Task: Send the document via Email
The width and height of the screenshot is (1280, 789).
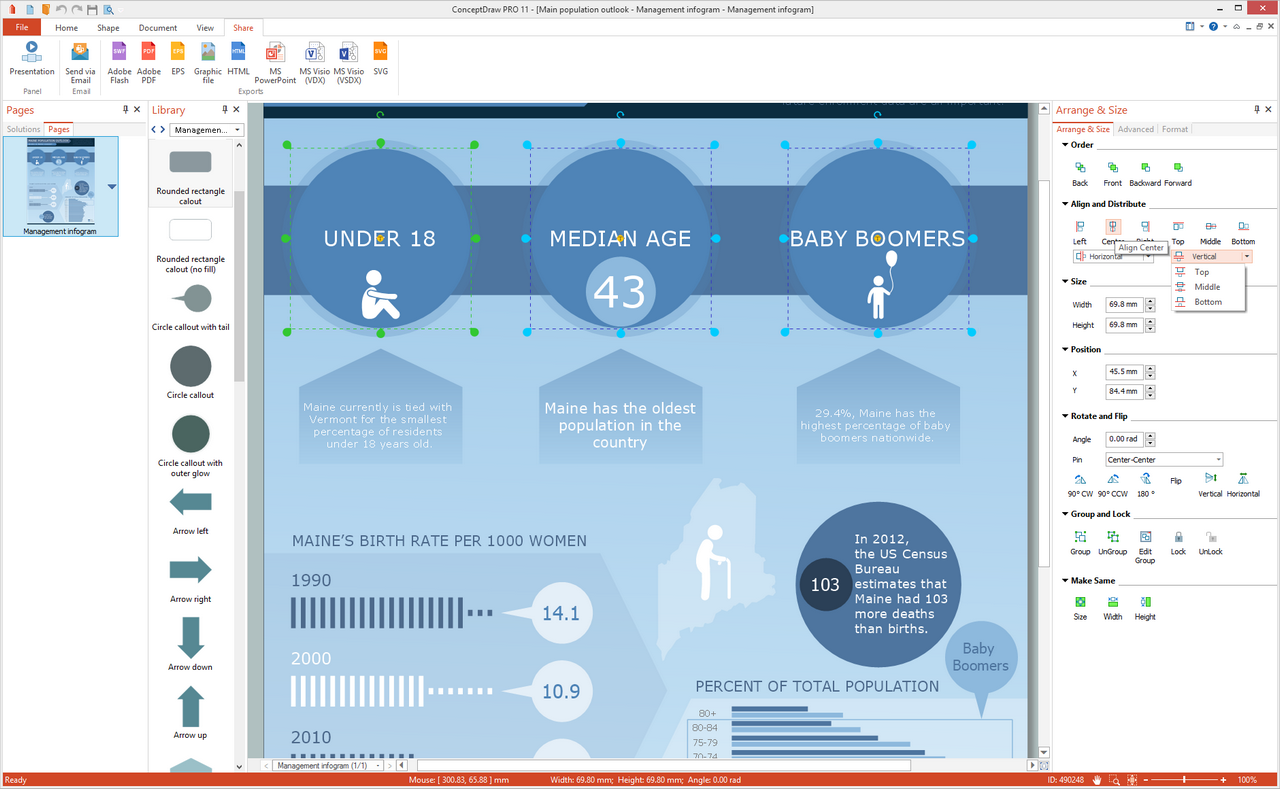Action: point(80,62)
